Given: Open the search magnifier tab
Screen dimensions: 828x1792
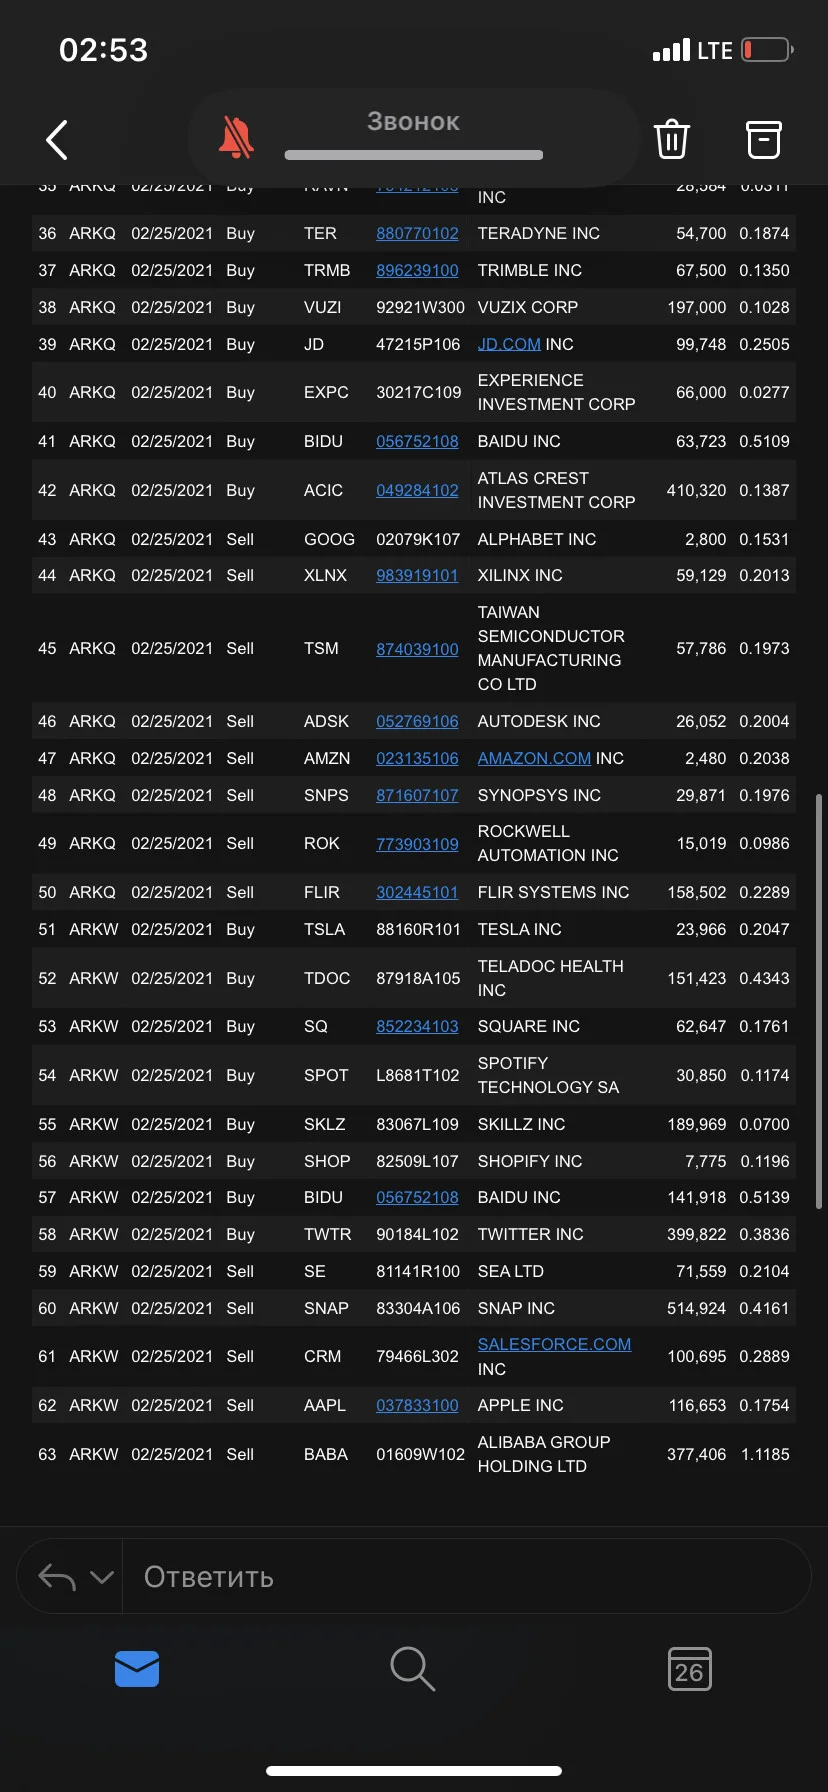Looking at the screenshot, I should point(412,1669).
